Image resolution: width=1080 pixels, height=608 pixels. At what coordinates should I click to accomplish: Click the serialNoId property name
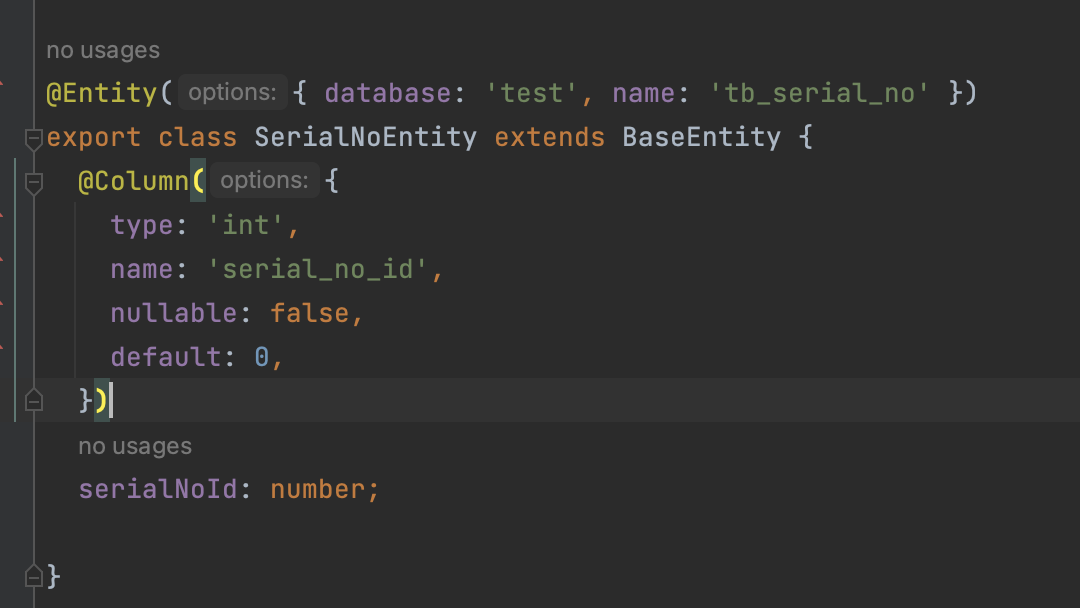coord(159,490)
